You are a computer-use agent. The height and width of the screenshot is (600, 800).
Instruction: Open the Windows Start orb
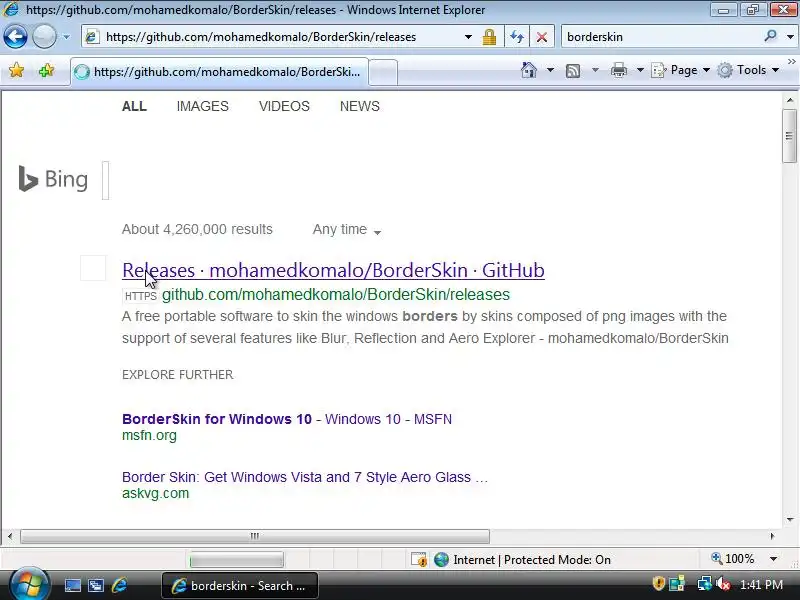coord(29,584)
